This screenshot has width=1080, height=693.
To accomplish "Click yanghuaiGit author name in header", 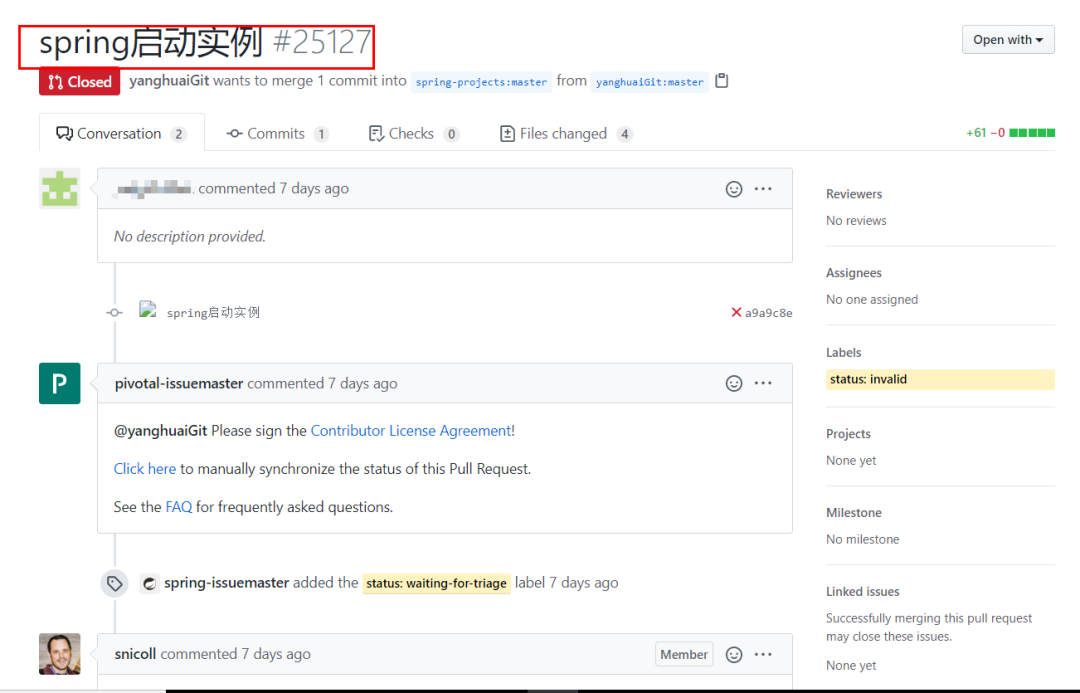I will 169,81.
